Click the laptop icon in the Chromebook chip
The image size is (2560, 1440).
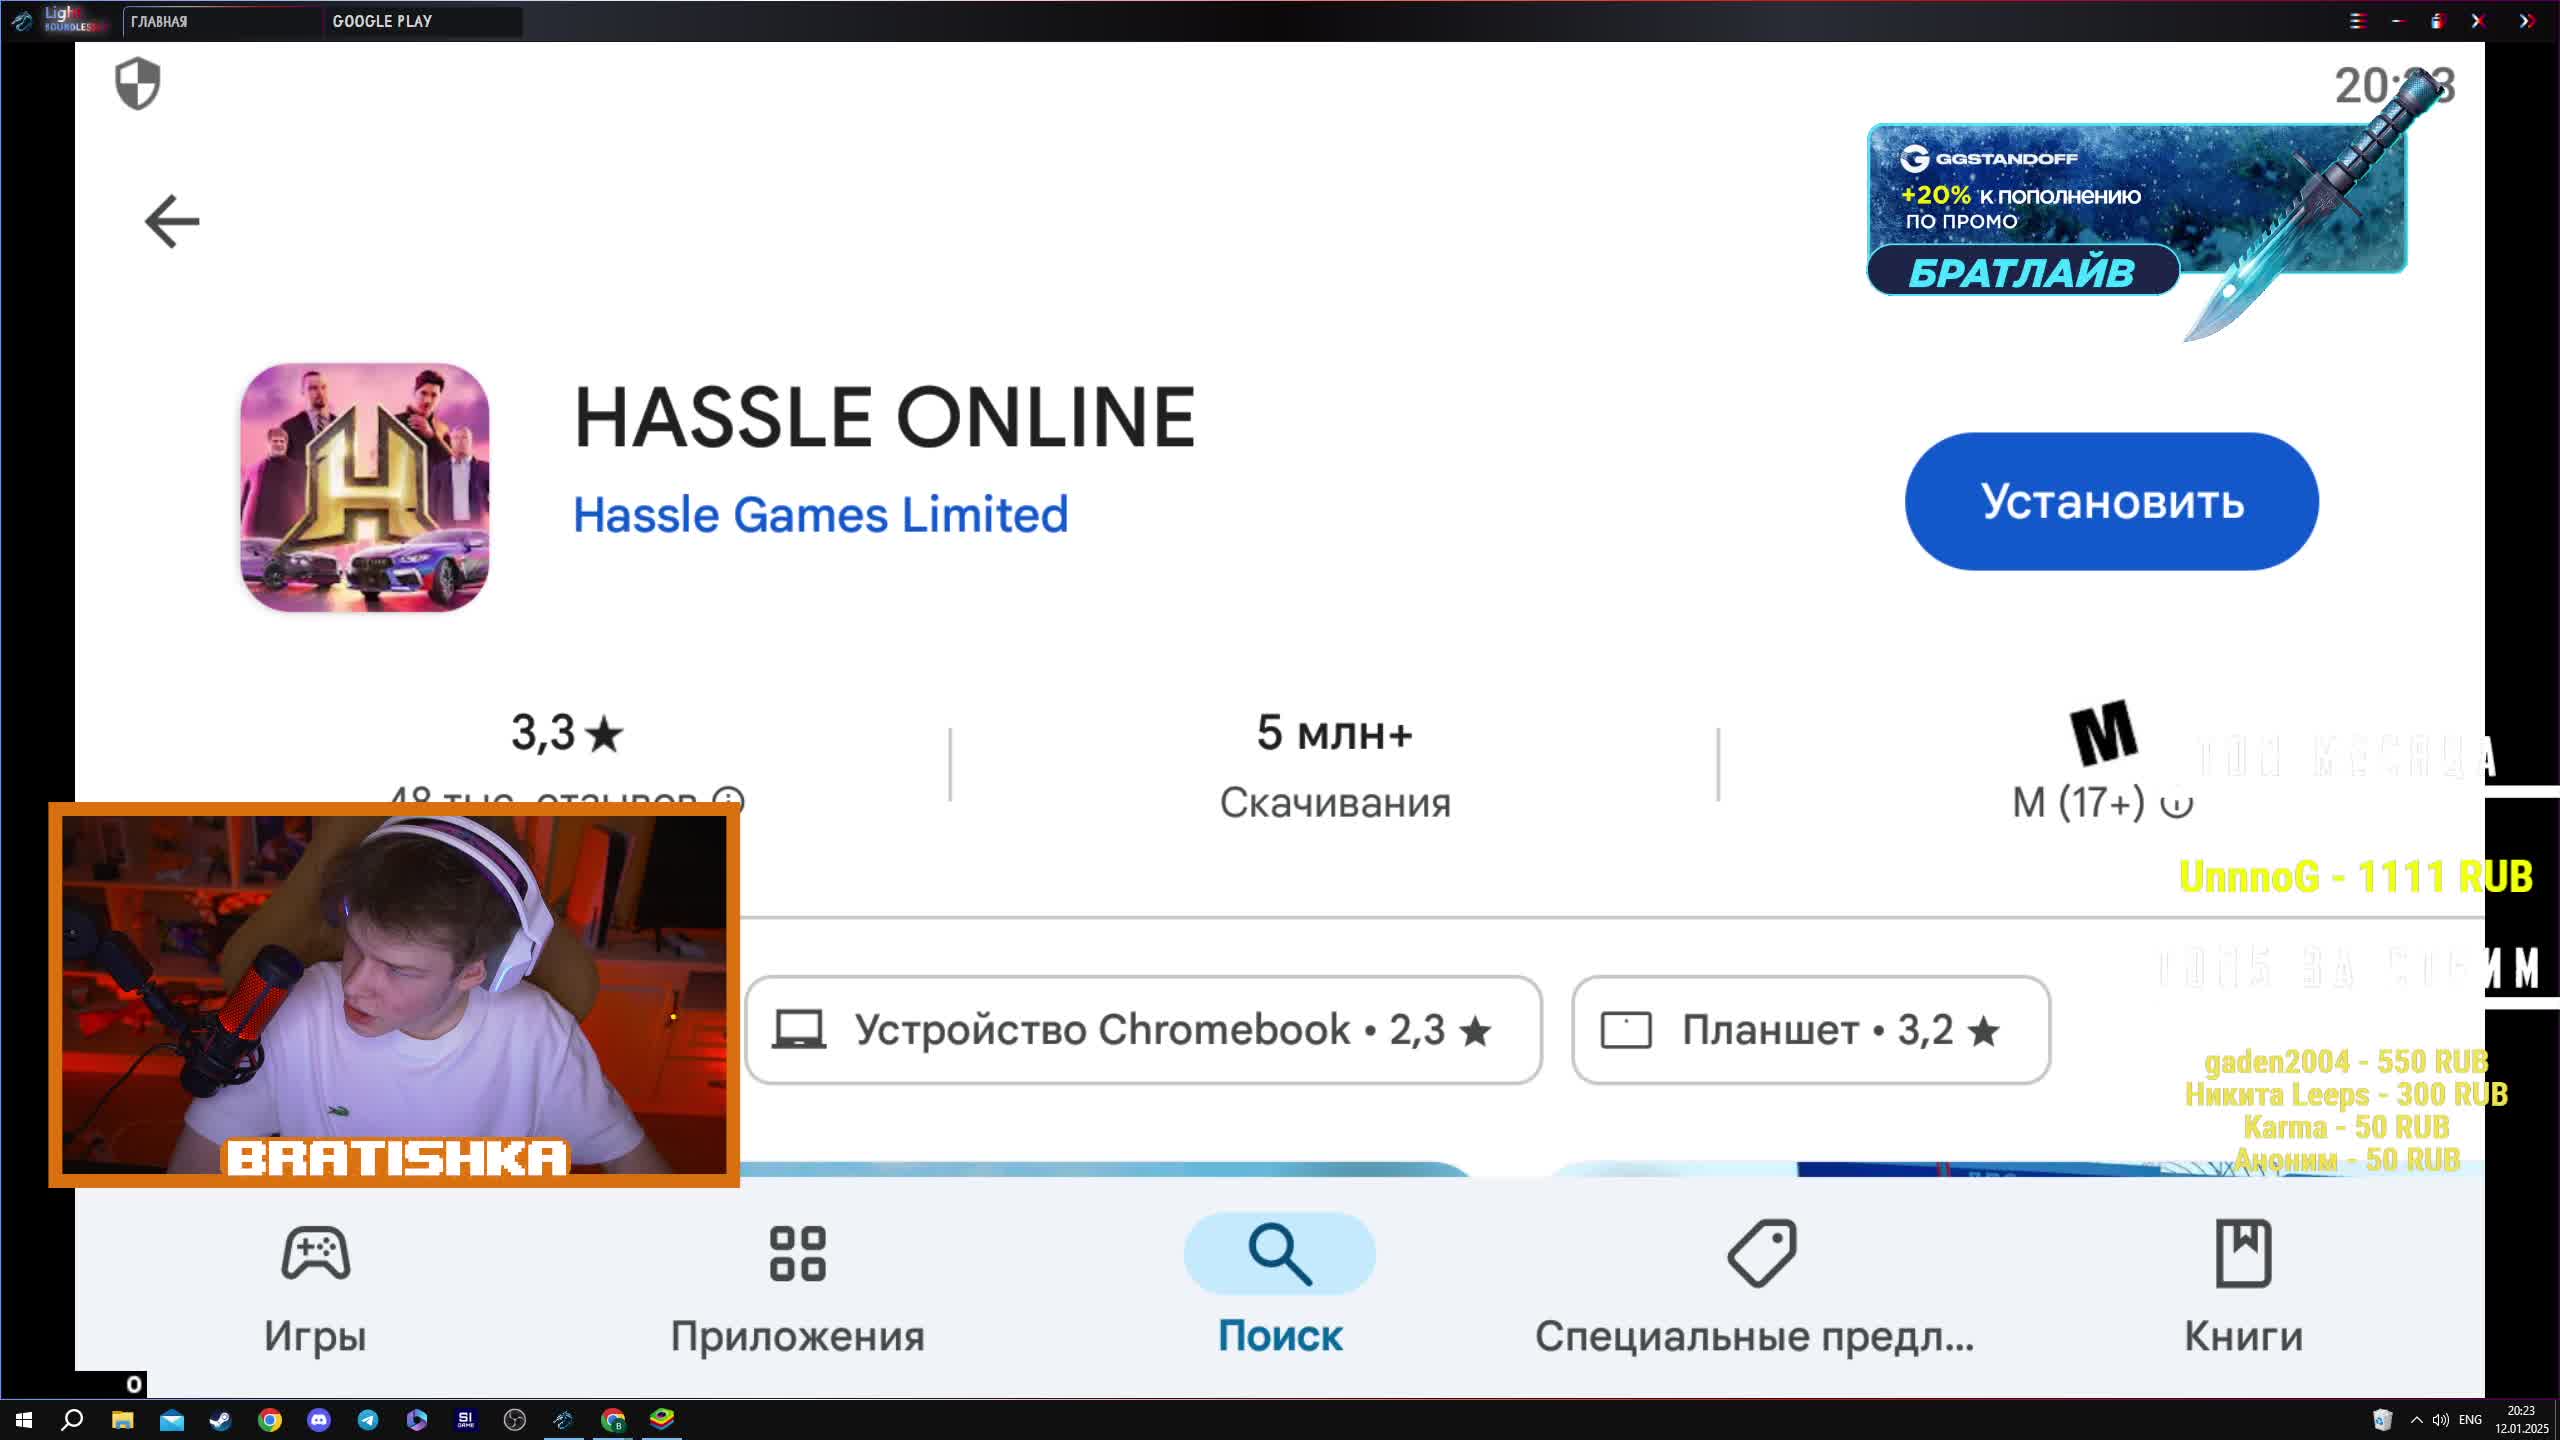(x=799, y=1030)
